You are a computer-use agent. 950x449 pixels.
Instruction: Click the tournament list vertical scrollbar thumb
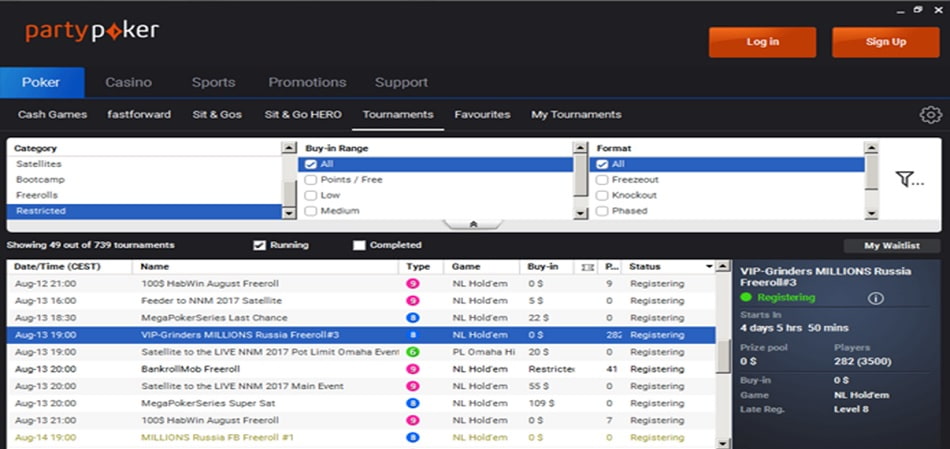click(x=723, y=355)
